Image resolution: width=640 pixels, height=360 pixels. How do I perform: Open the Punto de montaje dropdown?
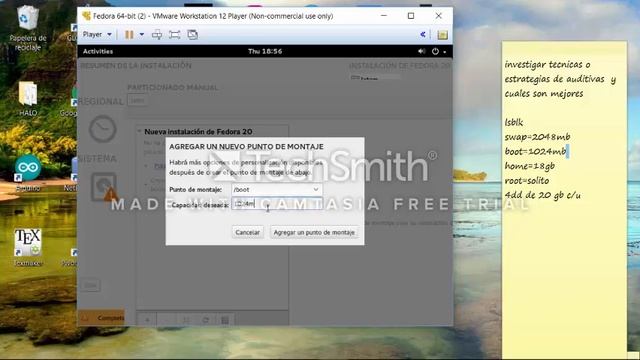click(277, 190)
